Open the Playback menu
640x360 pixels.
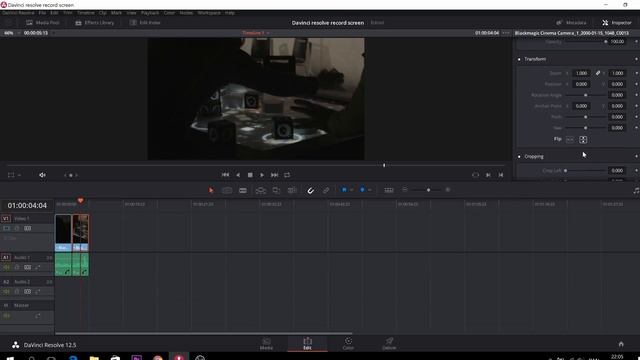pyautogui.click(x=150, y=13)
